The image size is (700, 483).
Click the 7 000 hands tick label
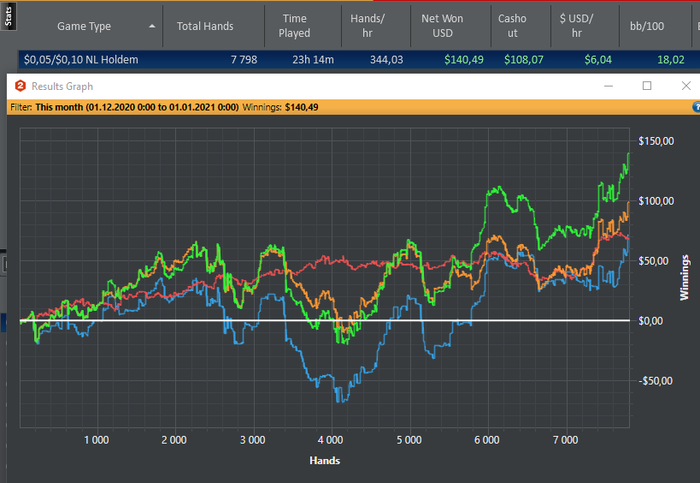[x=565, y=440]
